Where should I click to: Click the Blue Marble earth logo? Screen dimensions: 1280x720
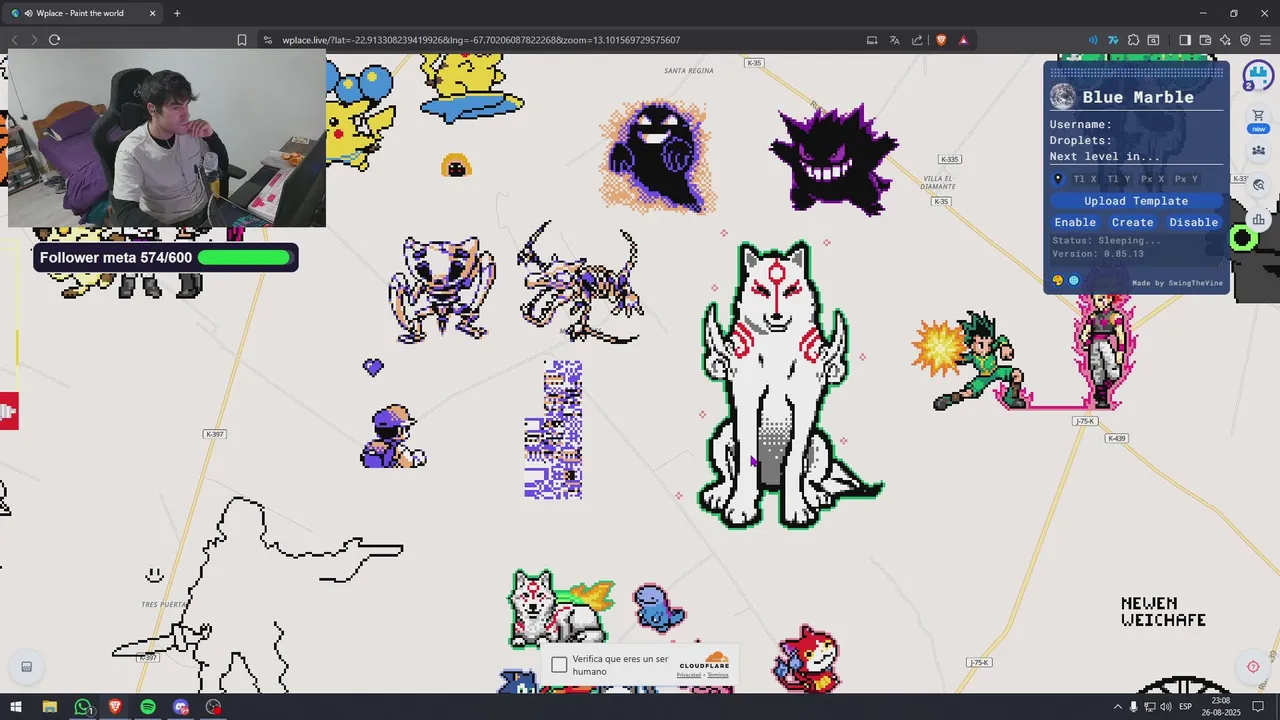1062,97
